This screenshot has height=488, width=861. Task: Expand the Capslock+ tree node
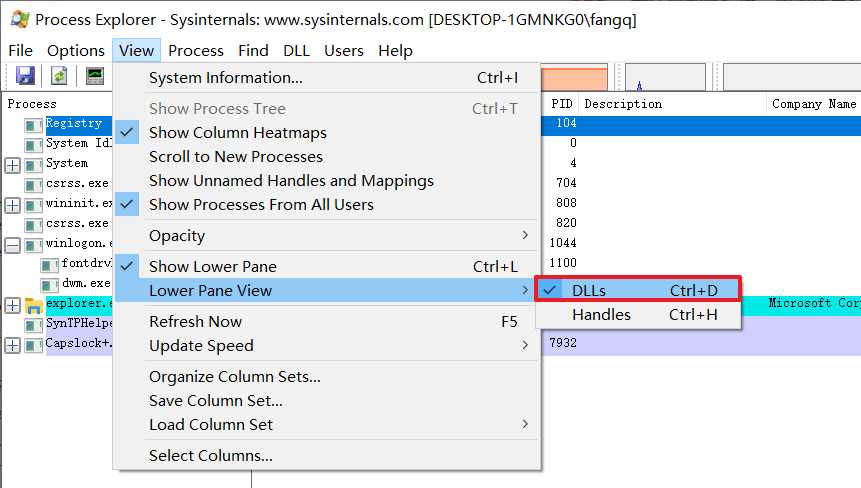tap(13, 345)
